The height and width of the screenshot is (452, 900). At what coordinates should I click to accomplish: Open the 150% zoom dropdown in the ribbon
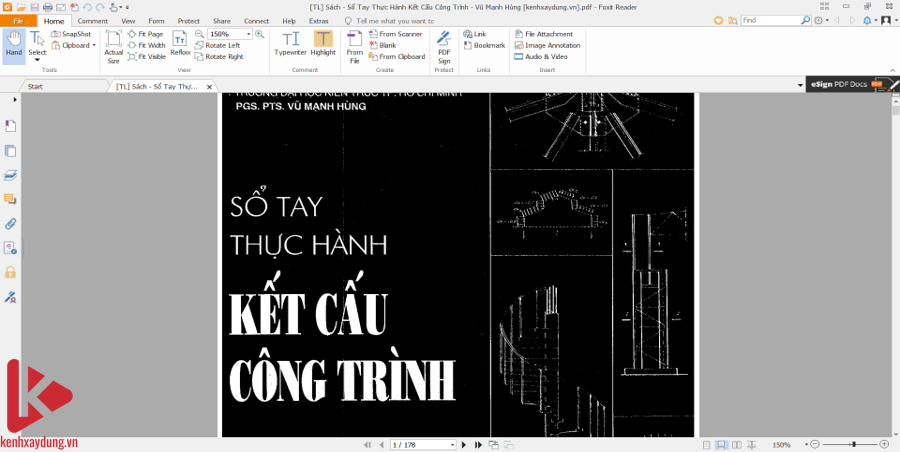pyautogui.click(x=249, y=34)
